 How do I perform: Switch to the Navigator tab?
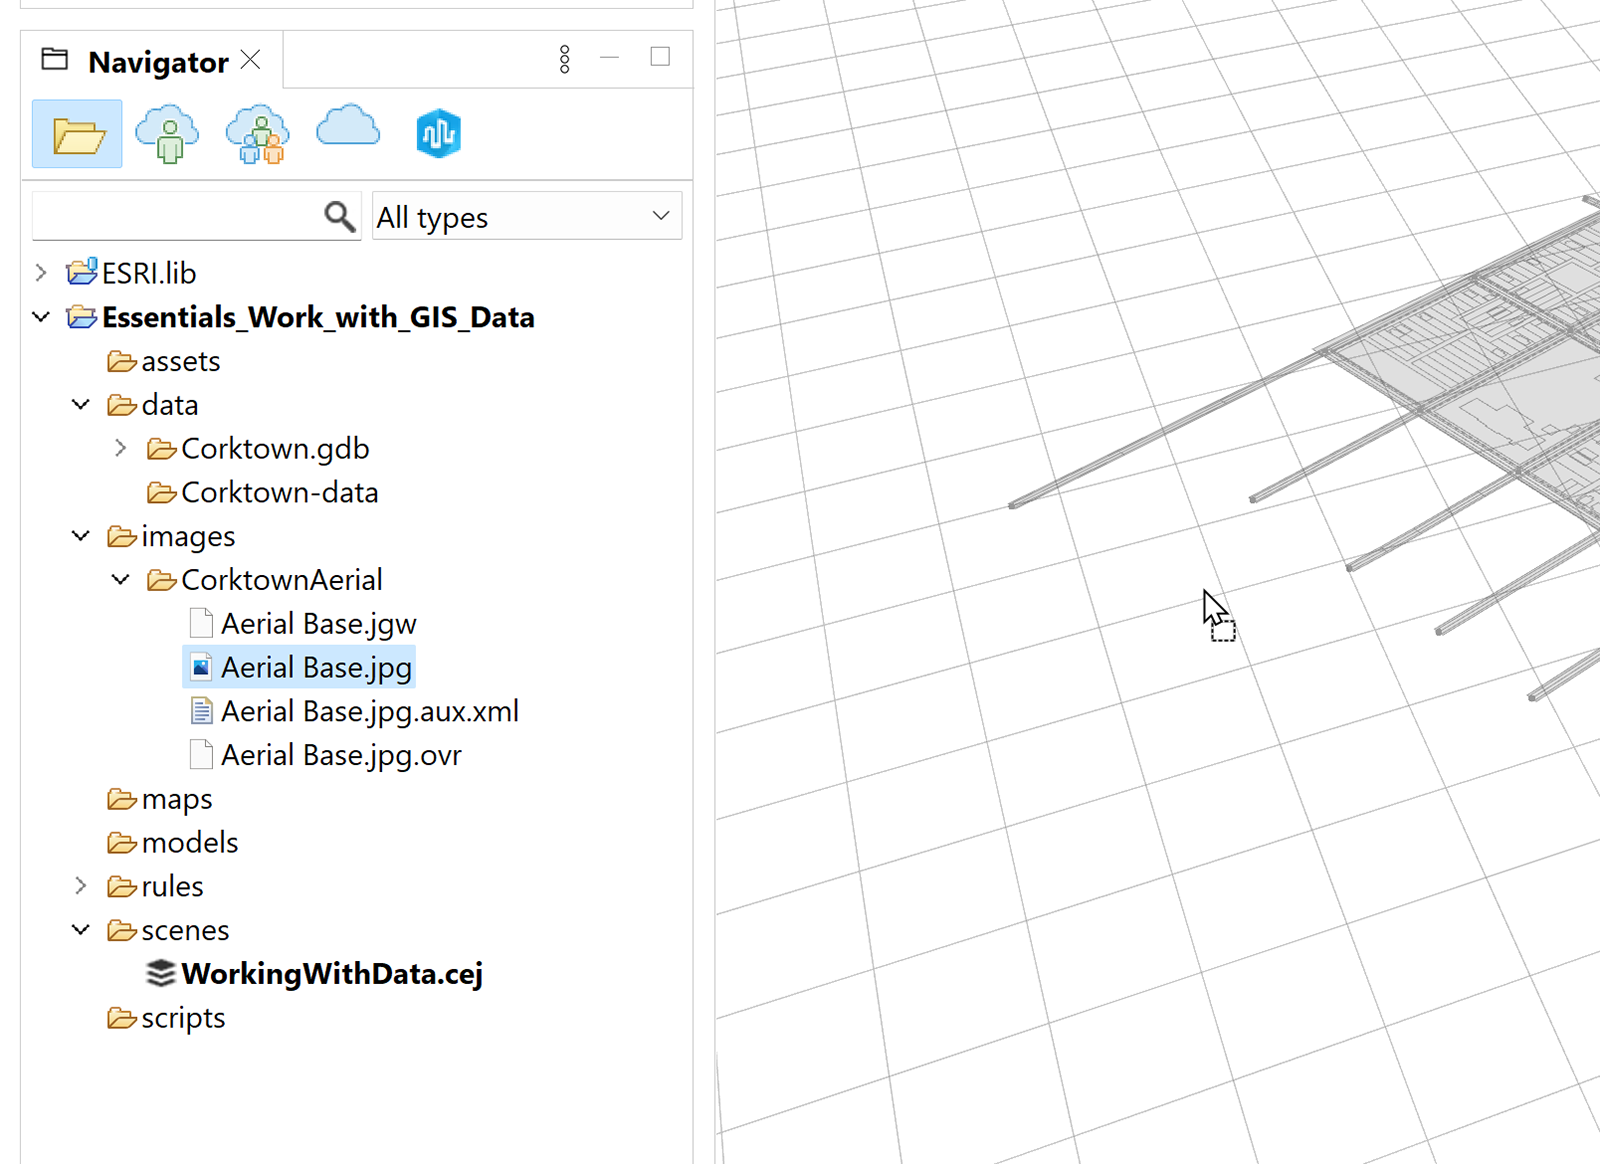coord(159,60)
